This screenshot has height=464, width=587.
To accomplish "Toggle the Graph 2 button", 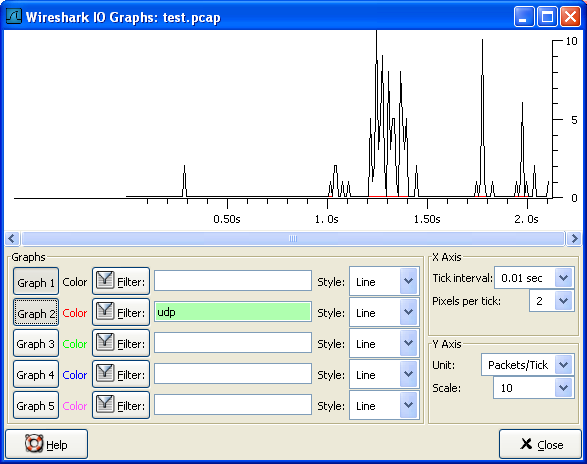I will click(36, 313).
